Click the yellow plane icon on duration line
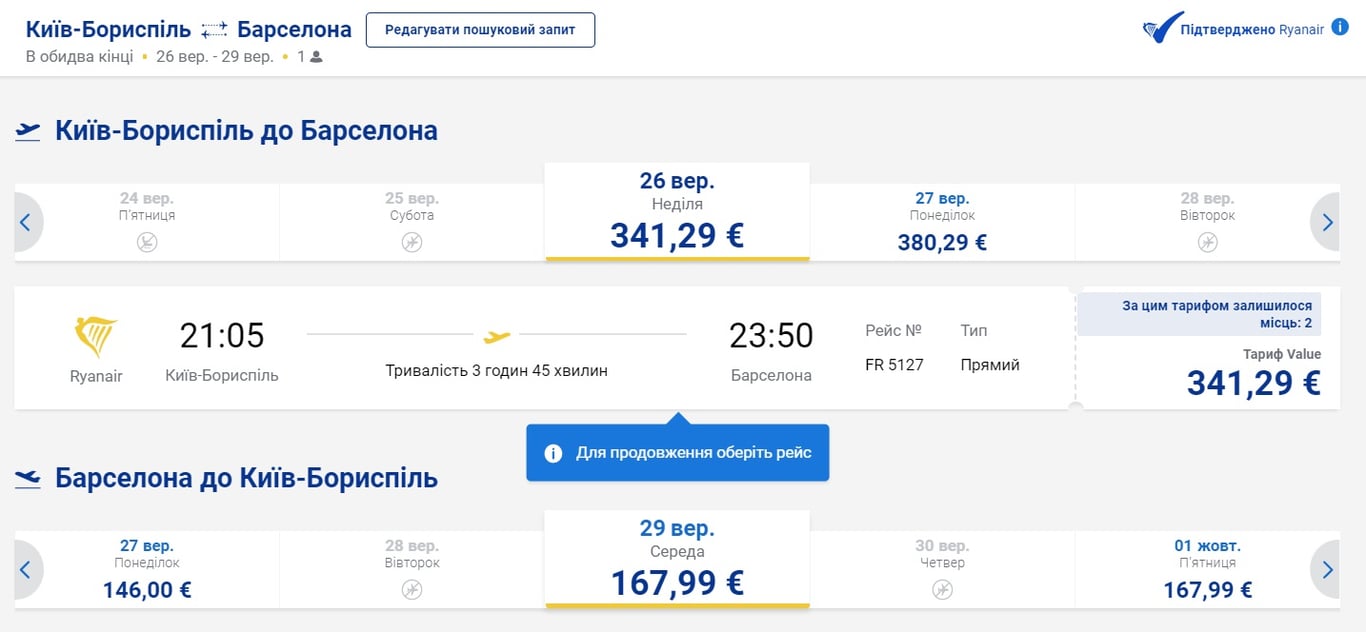This screenshot has width=1366, height=632. [496, 336]
